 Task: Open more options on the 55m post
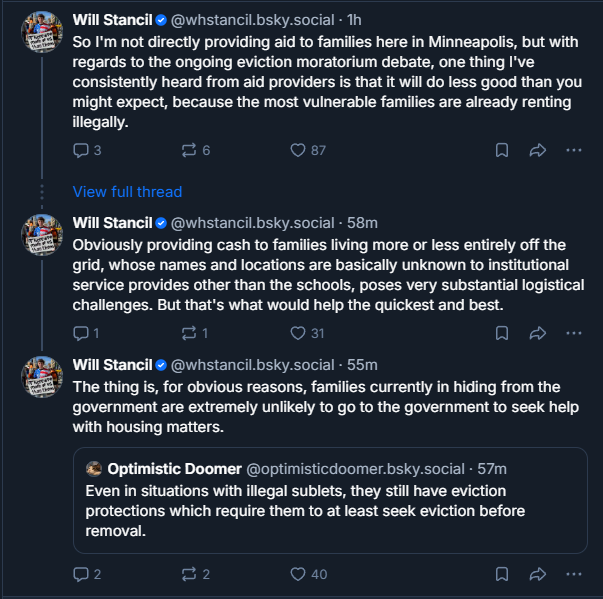pos(574,574)
